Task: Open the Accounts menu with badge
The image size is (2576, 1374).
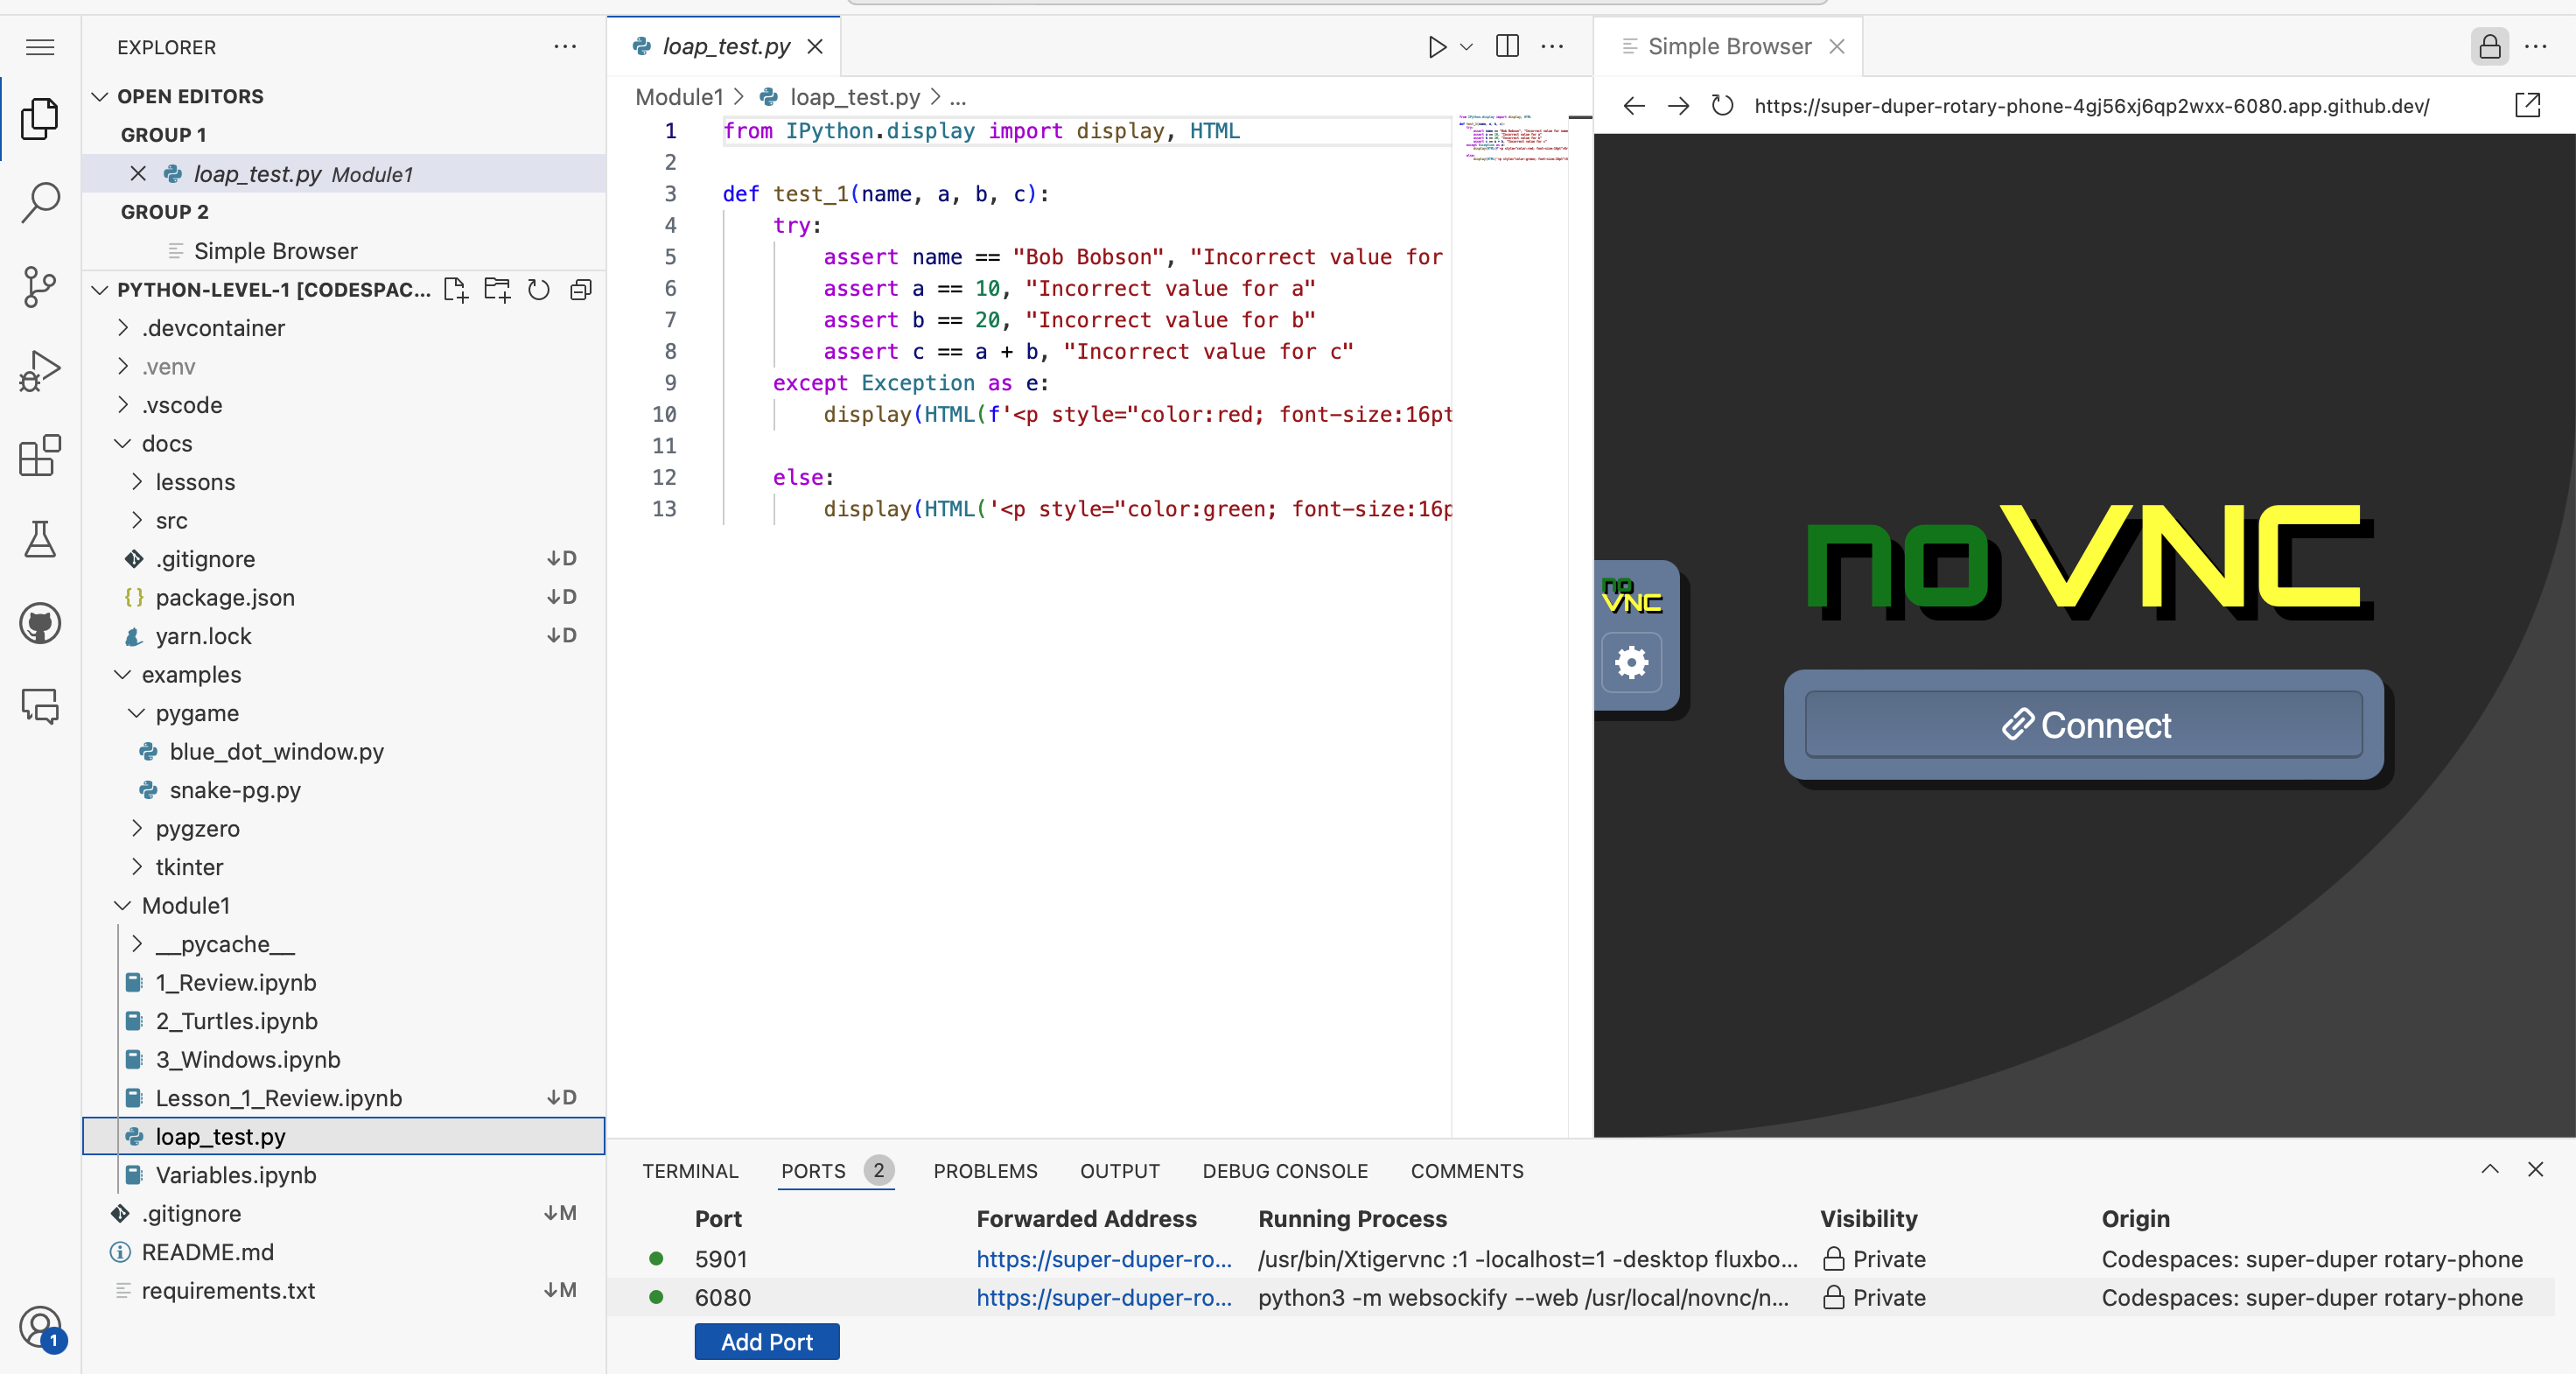Action: 40,1329
